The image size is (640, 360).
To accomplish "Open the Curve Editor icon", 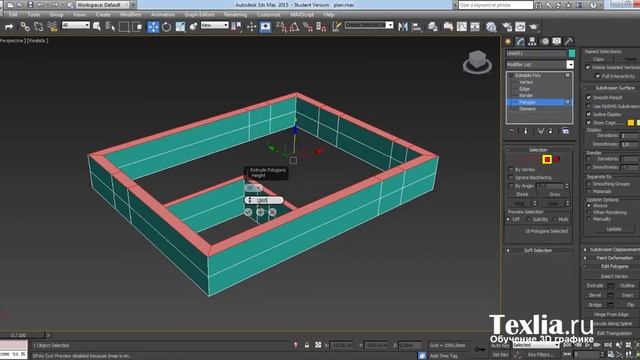I will coord(462,27).
